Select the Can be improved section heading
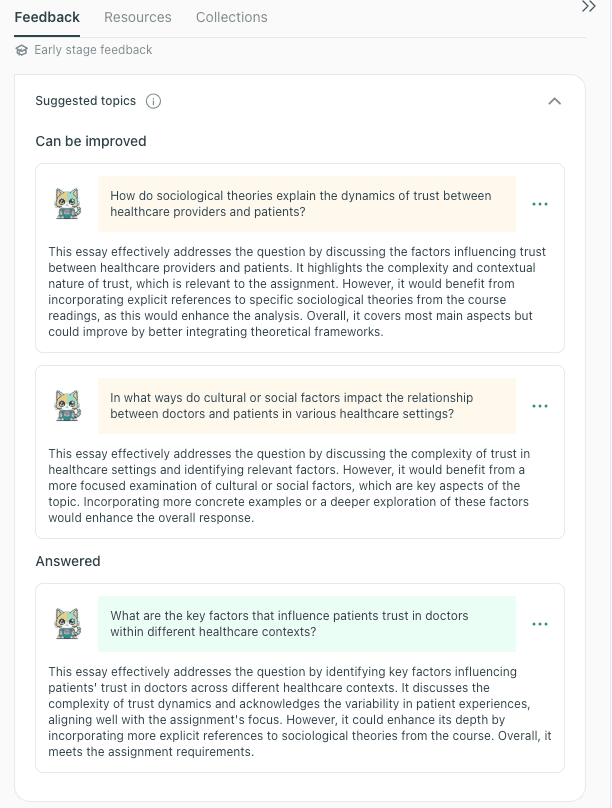The height and width of the screenshot is (808, 612). pyautogui.click(x=92, y=142)
